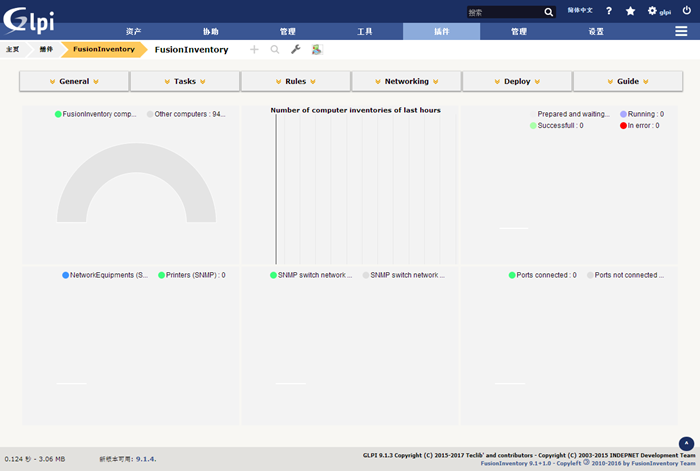Click 'Number of computer inventories of last hours' title
Image resolution: width=700 pixels, height=471 pixels.
pos(355,110)
